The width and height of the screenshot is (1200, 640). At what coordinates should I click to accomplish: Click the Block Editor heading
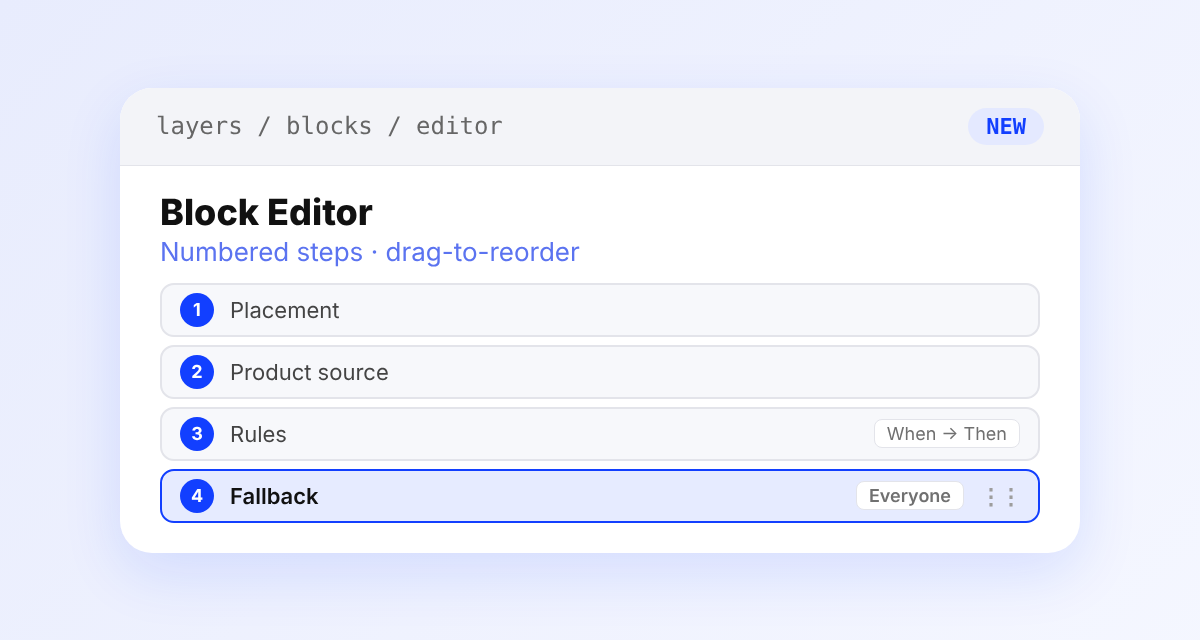tap(266, 212)
